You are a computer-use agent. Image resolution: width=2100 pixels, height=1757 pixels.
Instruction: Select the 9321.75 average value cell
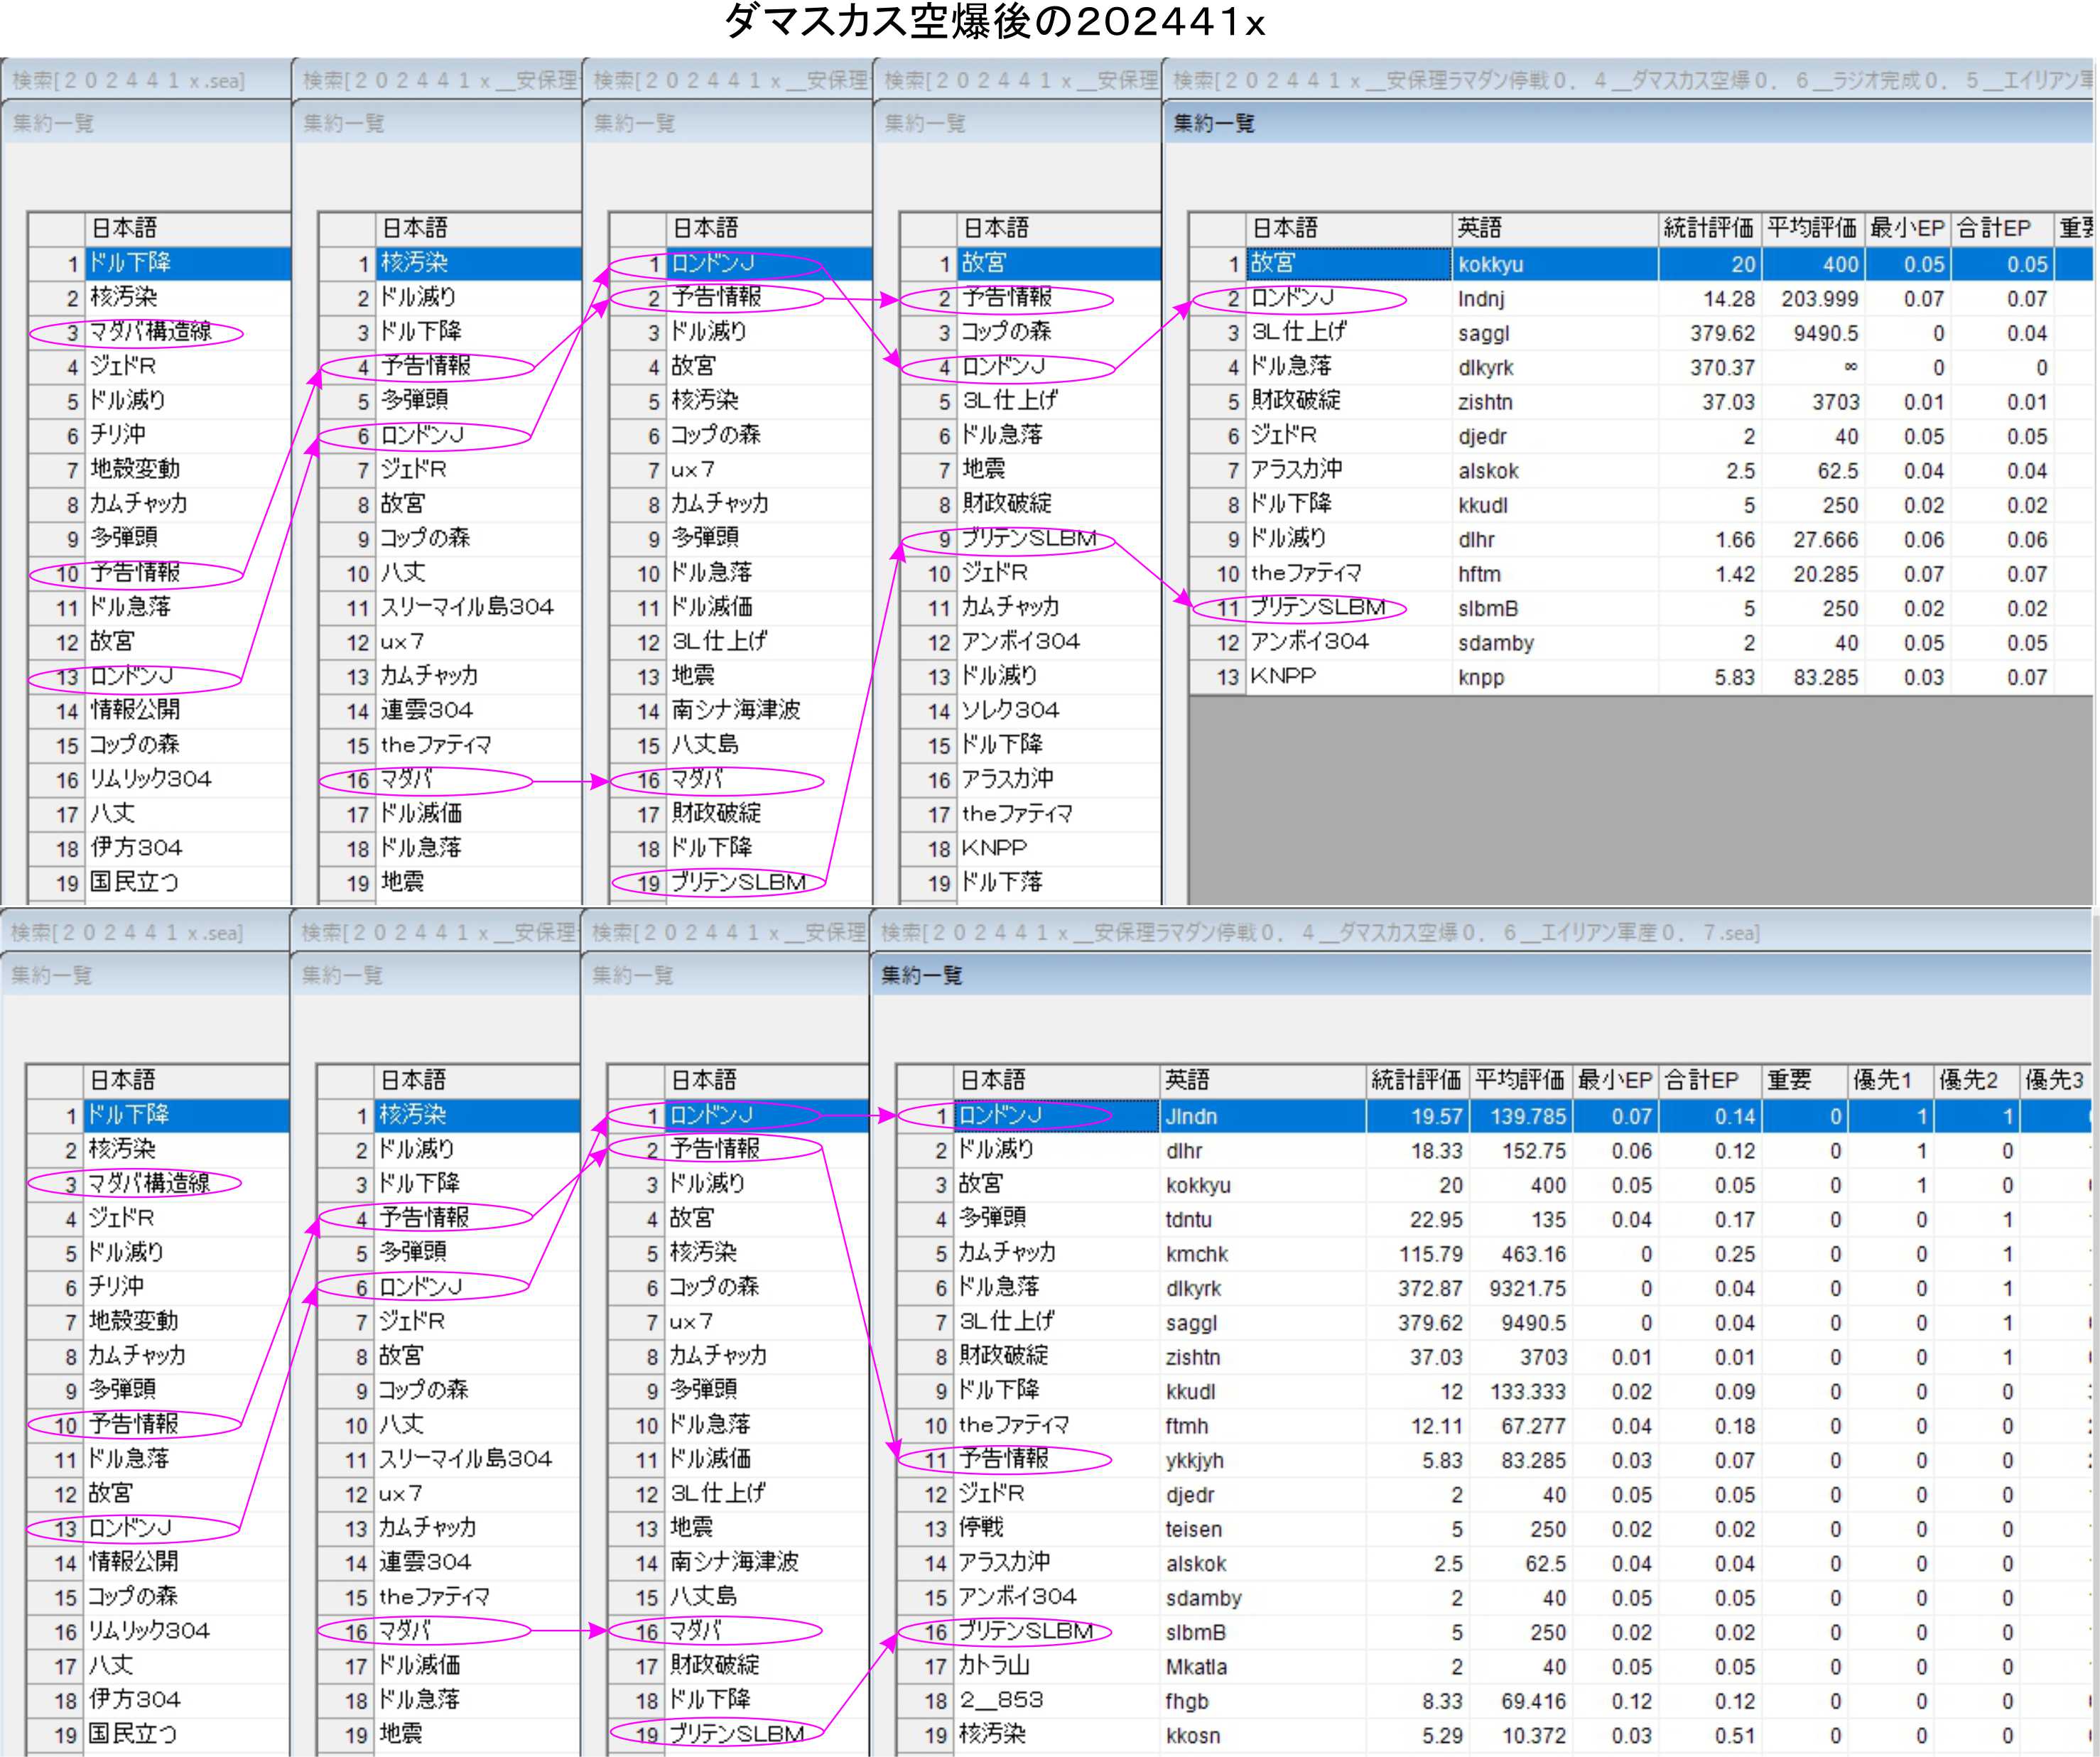(1520, 1288)
